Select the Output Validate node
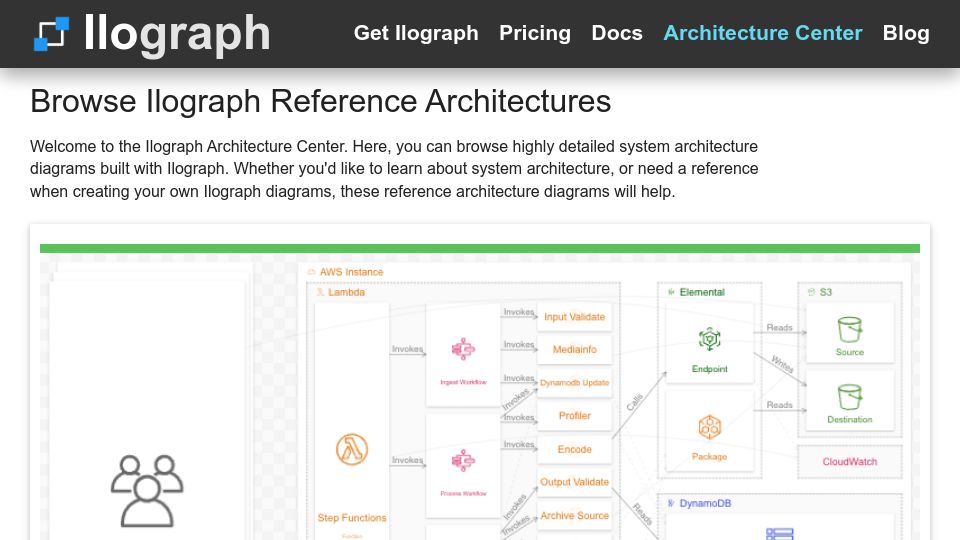Viewport: 960px width, 540px height. [x=574, y=482]
